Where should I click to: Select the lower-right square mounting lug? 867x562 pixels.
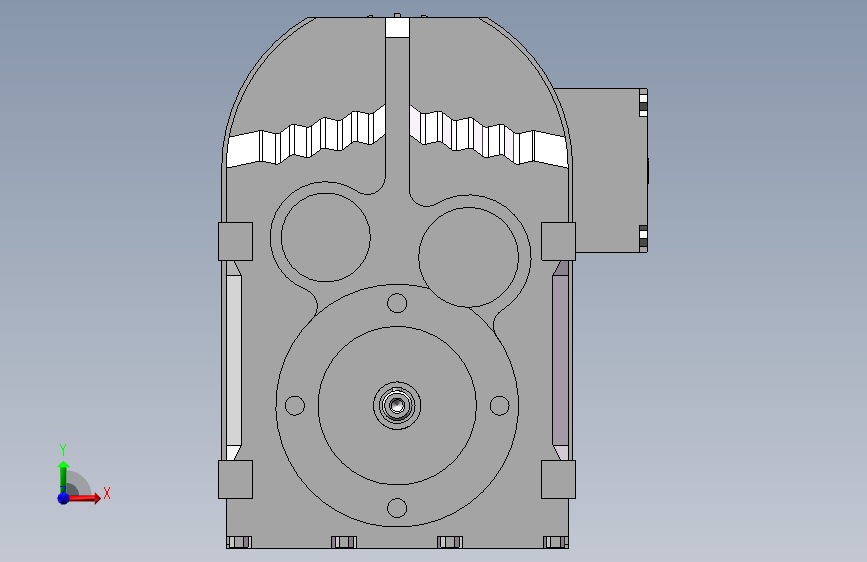pyautogui.click(x=558, y=480)
